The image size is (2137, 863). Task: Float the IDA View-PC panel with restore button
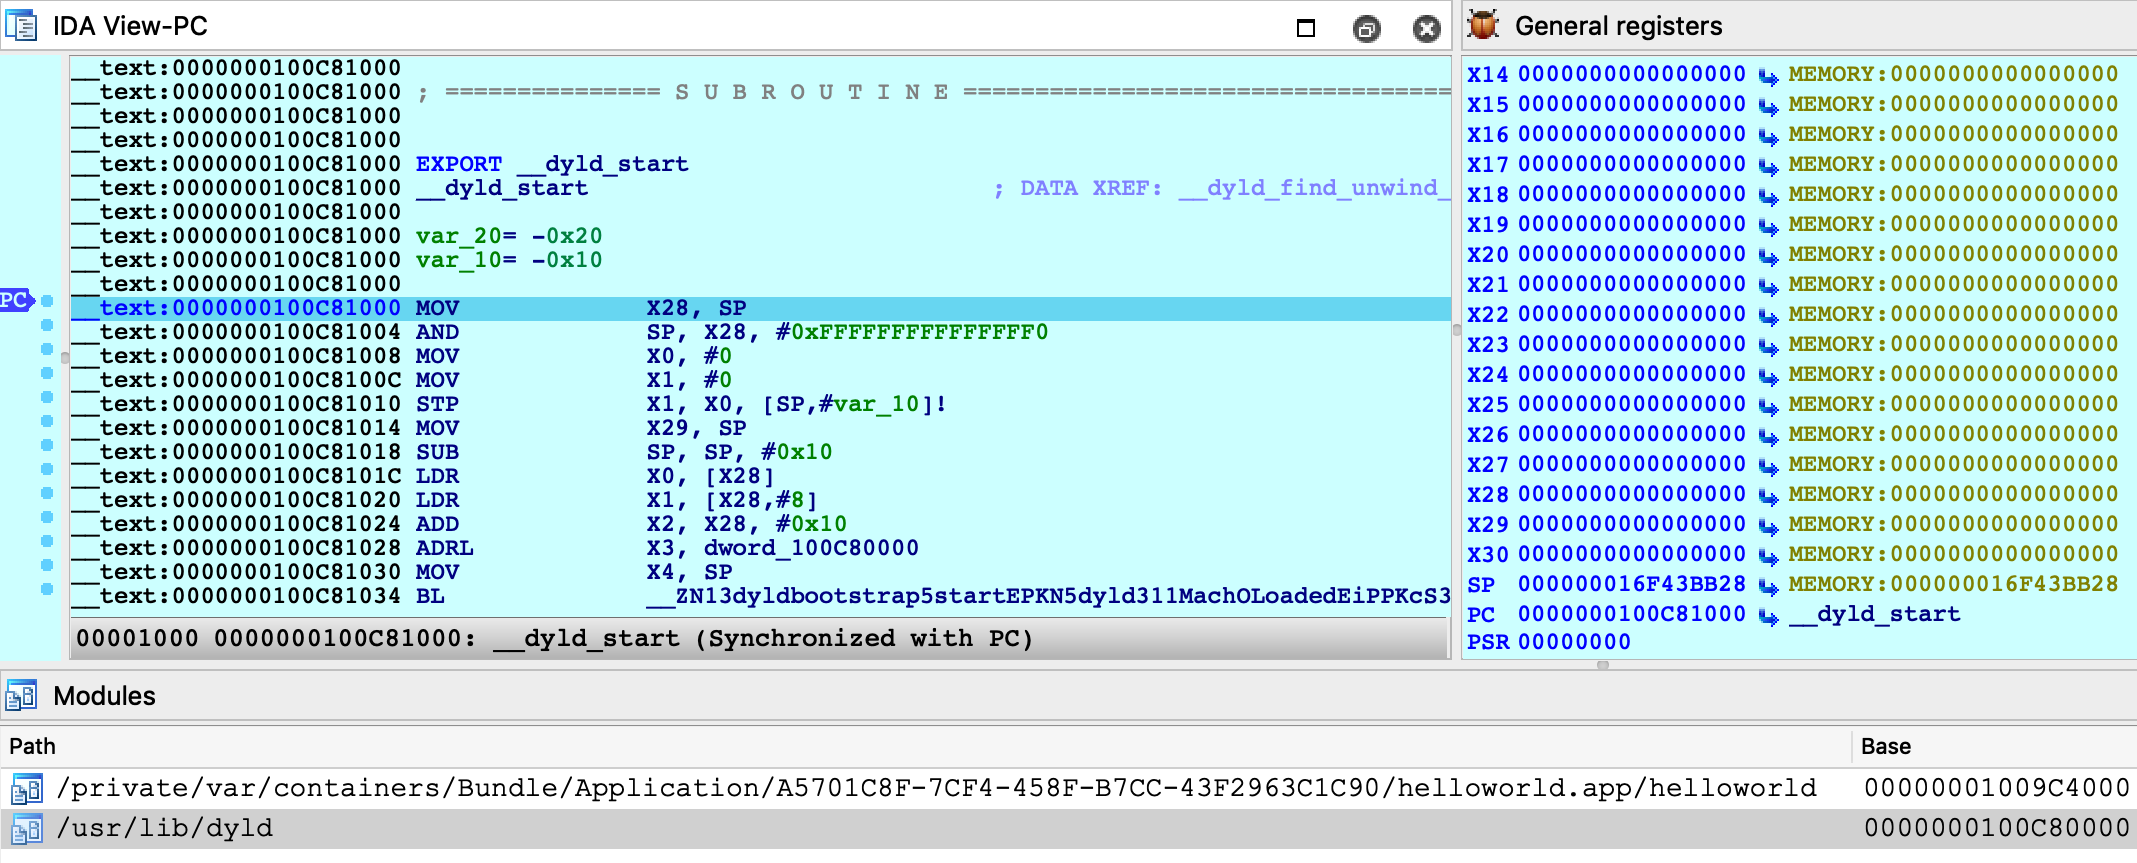pyautogui.click(x=1366, y=29)
